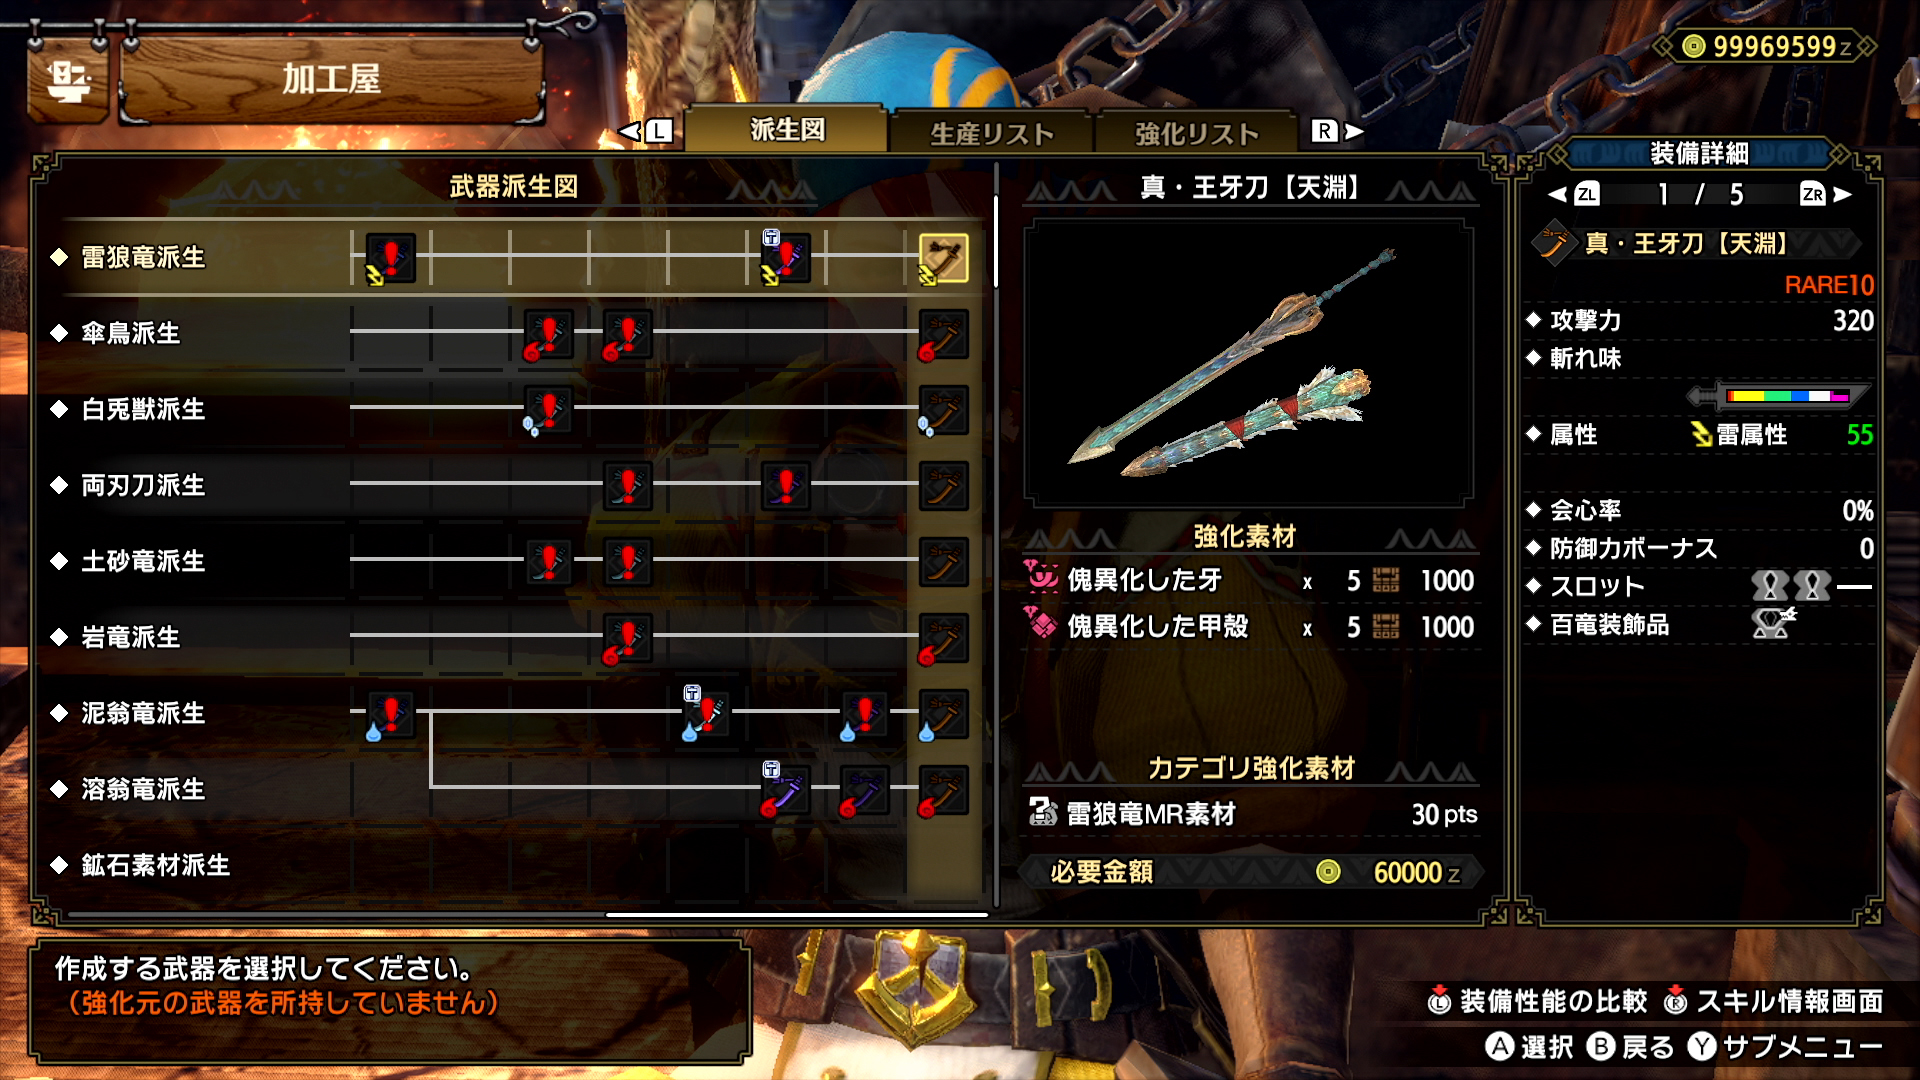Select the weapon node in 白兎獣派生 row
The height and width of the screenshot is (1080, 1920).
coord(548,410)
